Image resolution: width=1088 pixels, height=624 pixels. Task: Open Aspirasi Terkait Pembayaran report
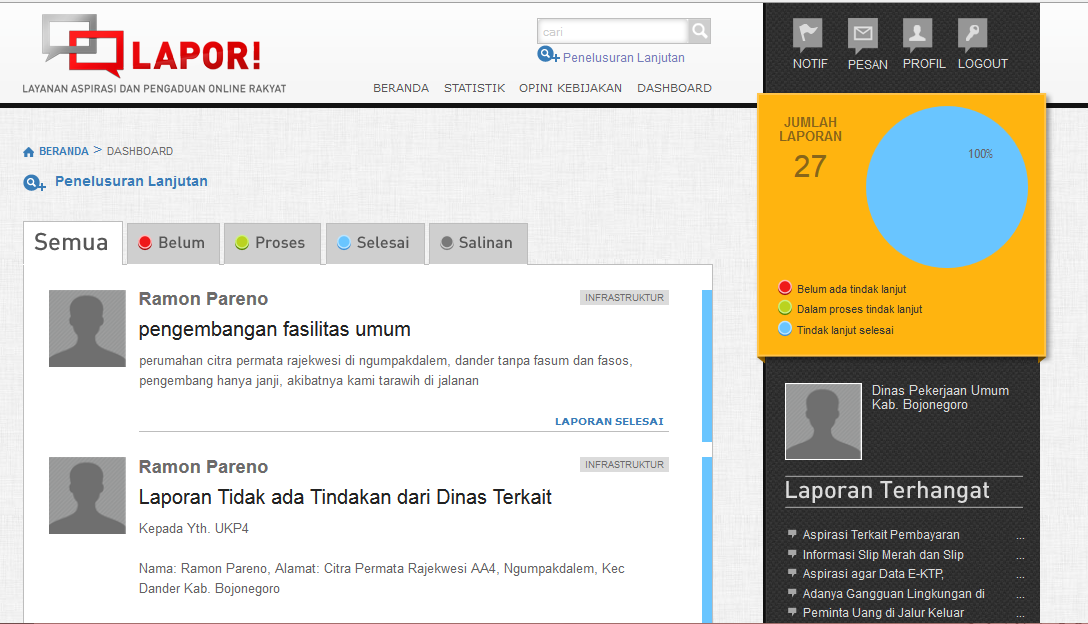[881, 535]
